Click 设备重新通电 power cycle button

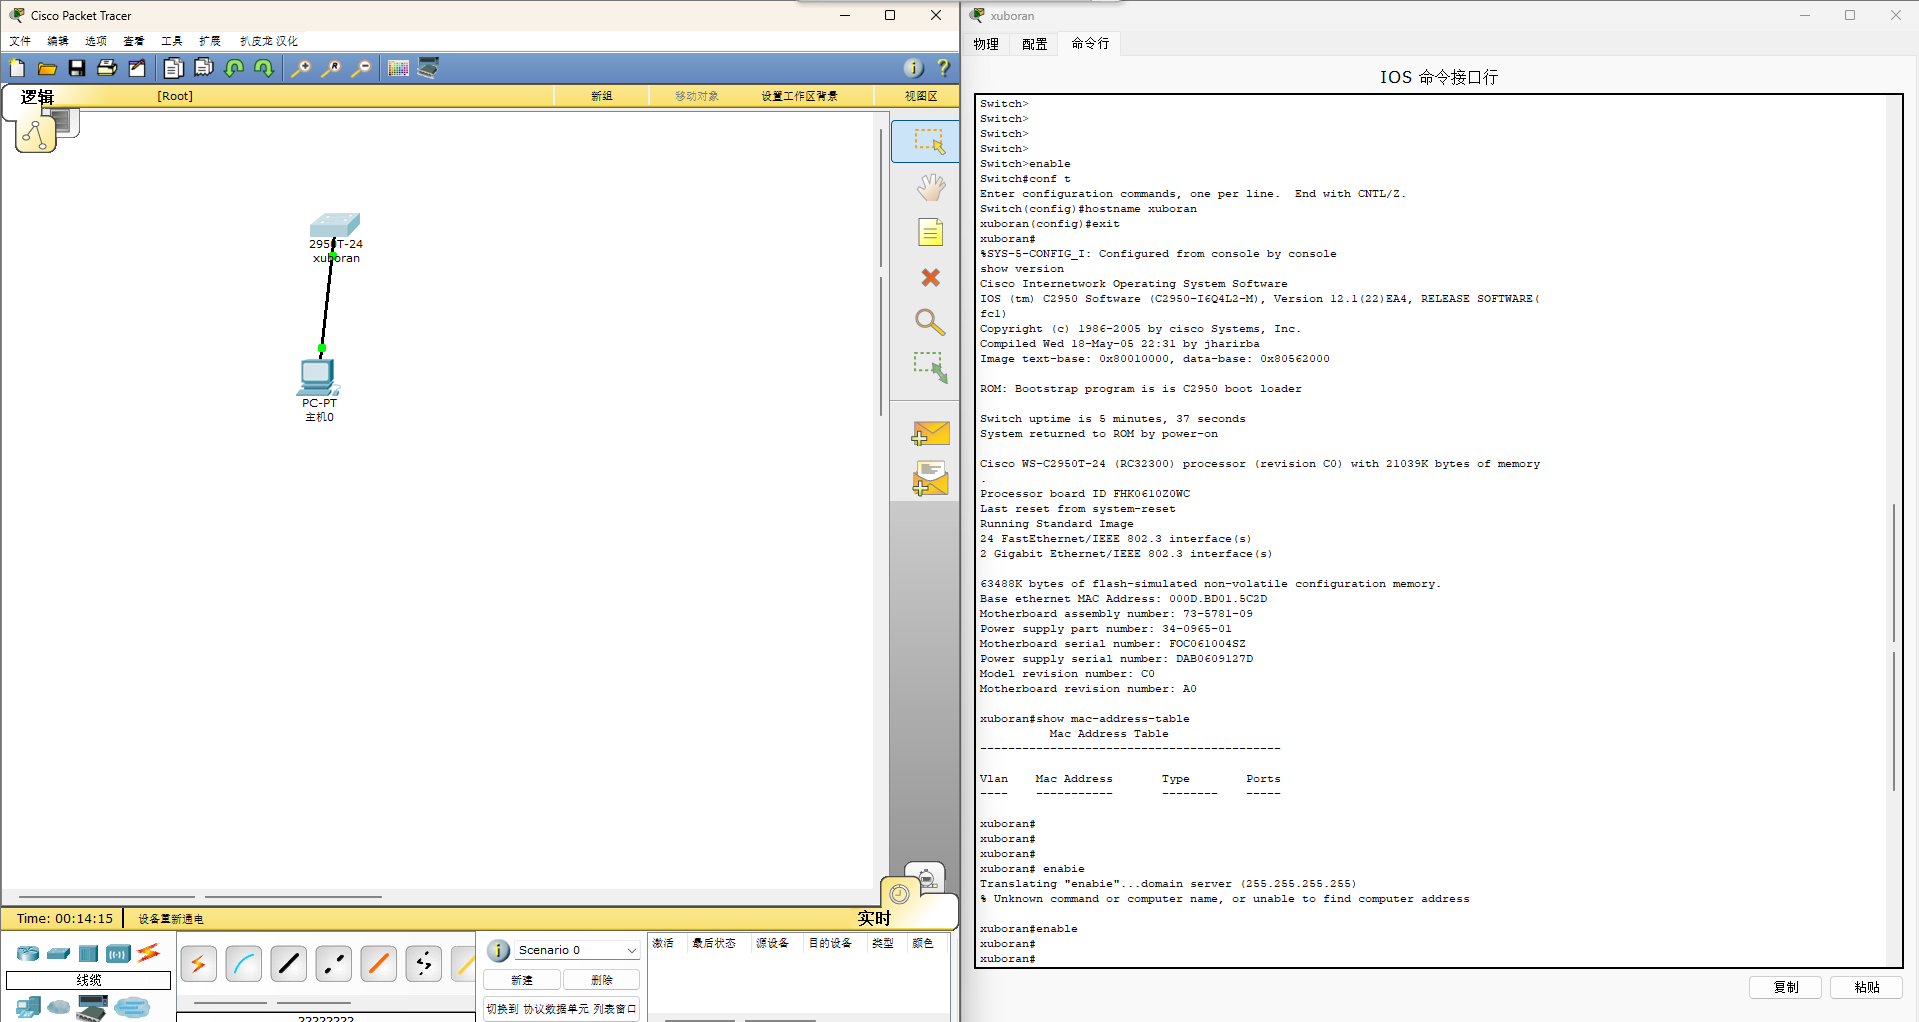coord(171,919)
